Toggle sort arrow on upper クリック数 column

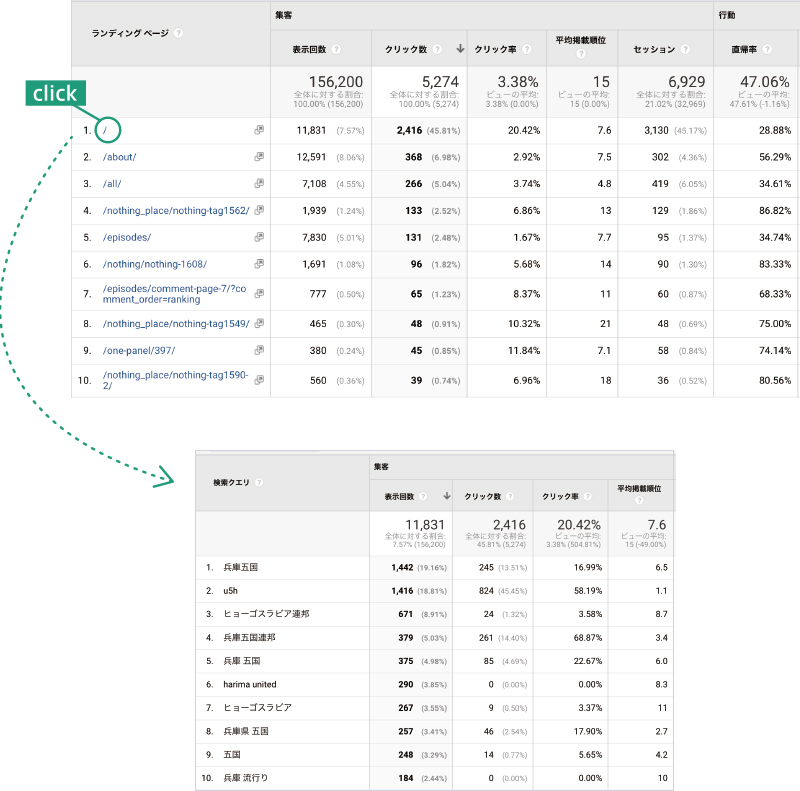click(x=460, y=49)
